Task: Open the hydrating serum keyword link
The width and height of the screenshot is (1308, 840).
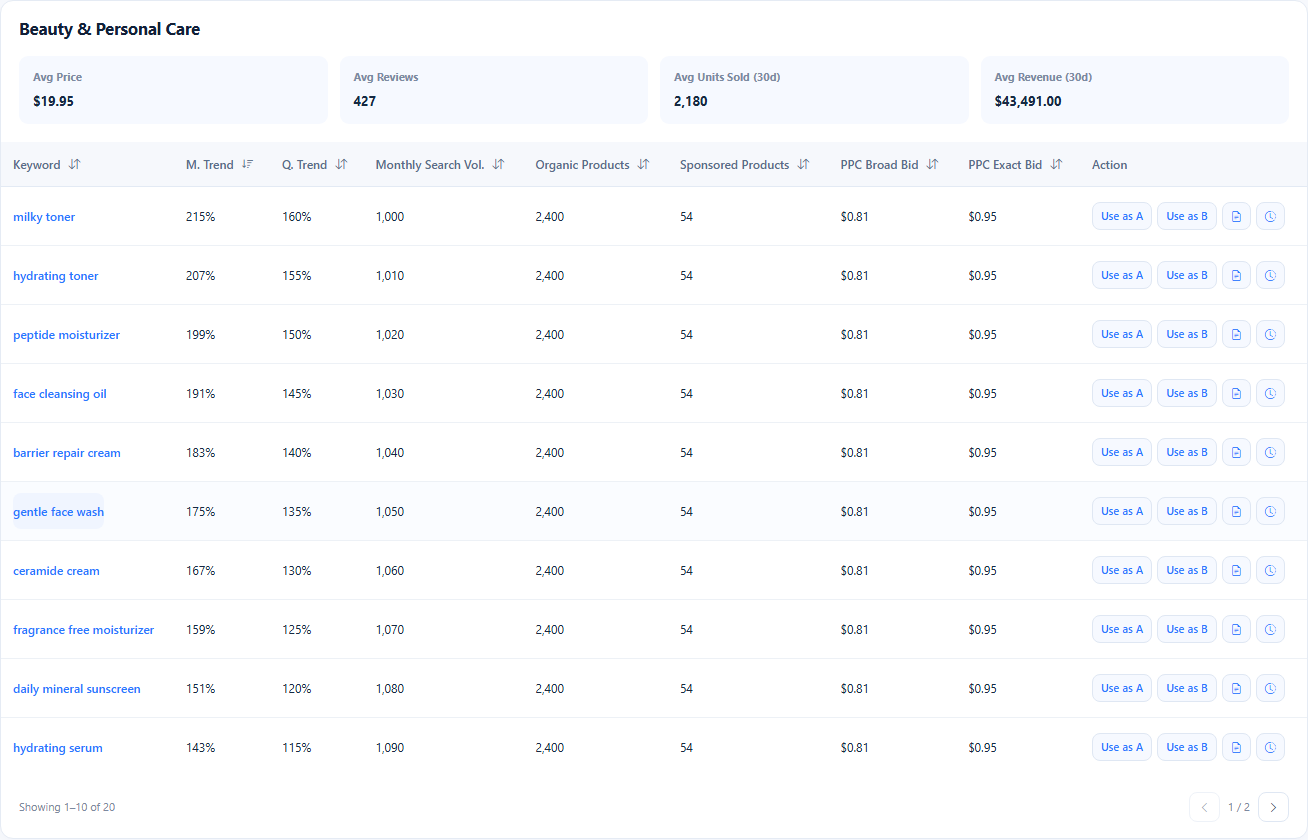Action: pos(58,748)
